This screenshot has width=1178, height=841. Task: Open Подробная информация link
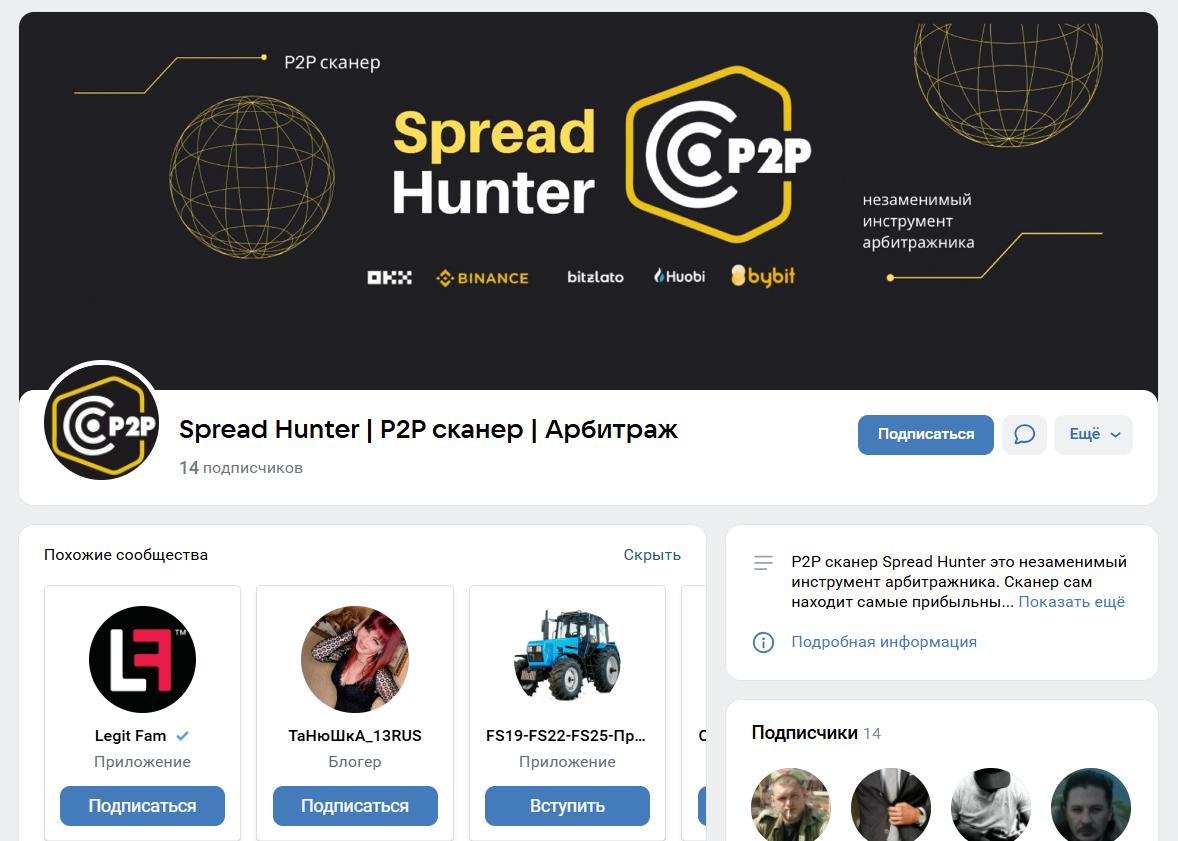884,642
